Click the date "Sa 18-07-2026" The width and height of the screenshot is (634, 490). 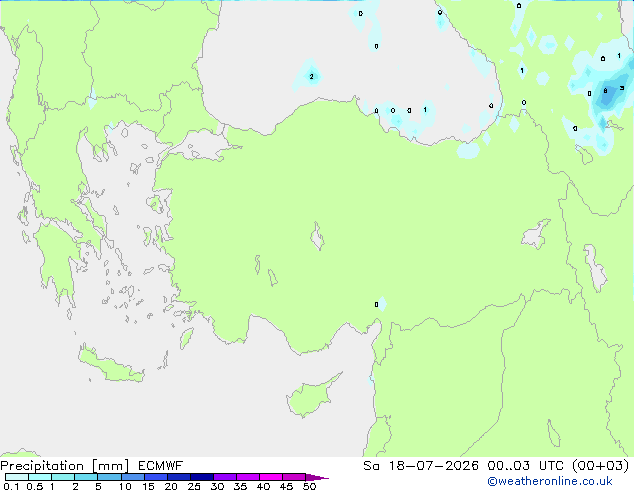coord(421,466)
